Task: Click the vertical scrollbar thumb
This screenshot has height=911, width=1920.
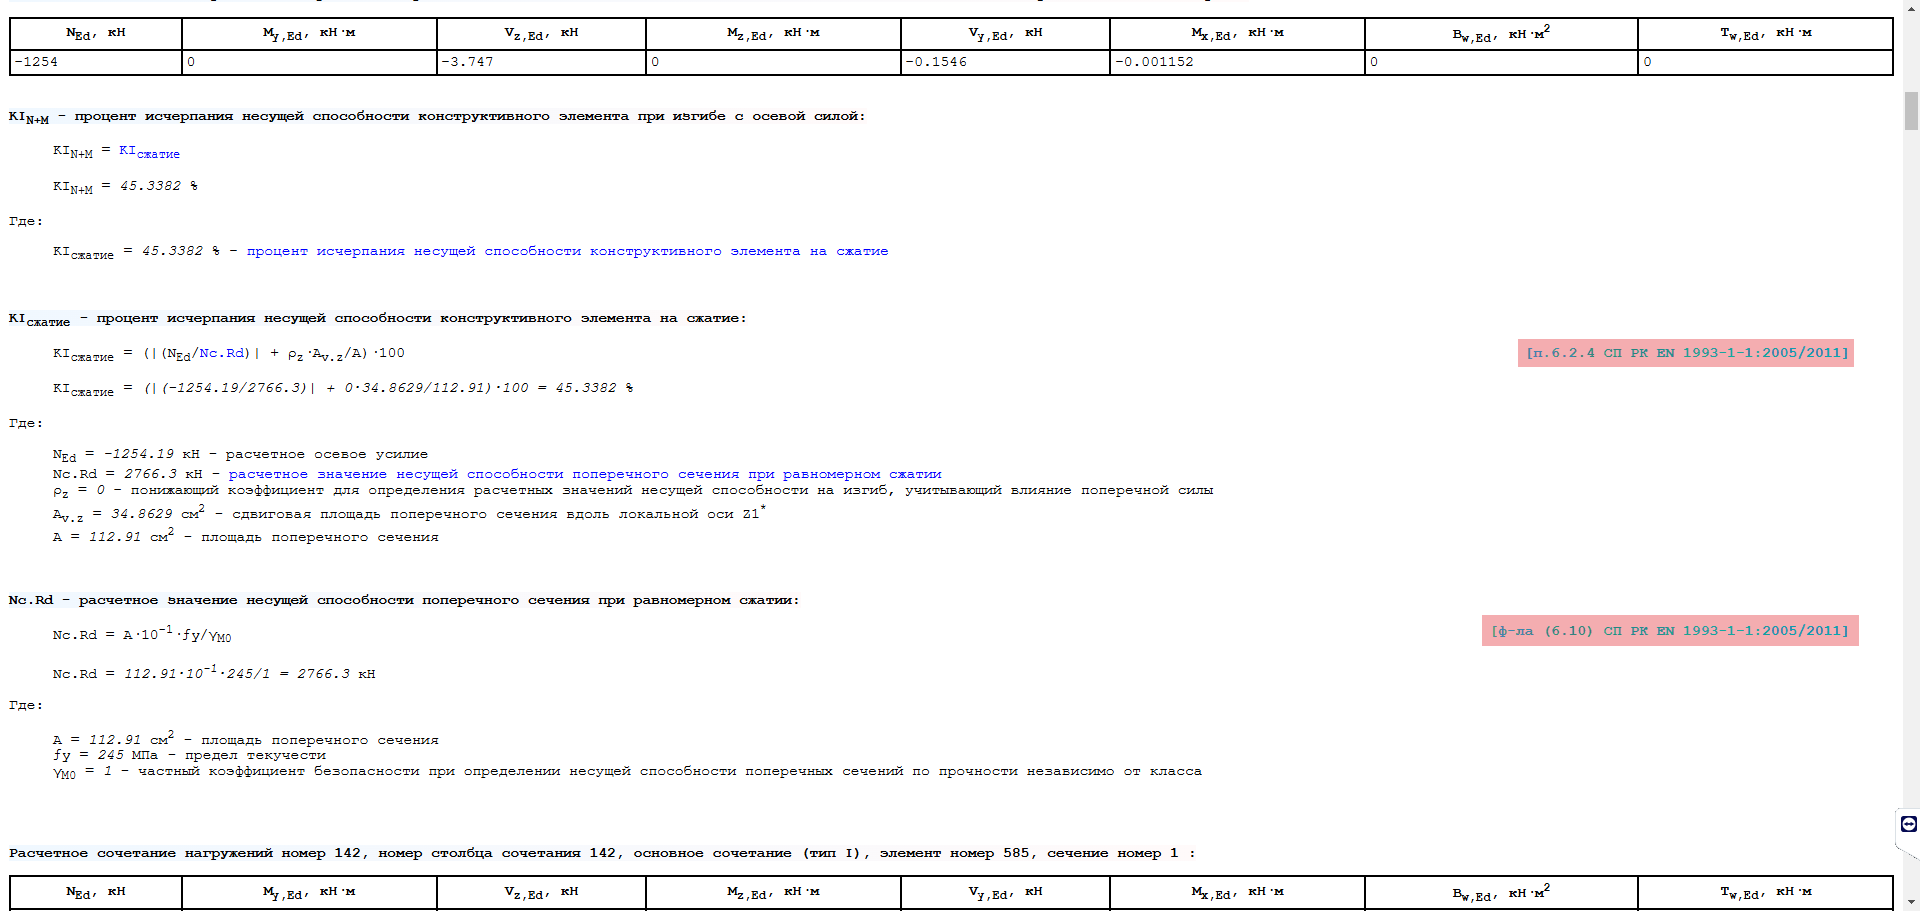Action: pyautogui.click(x=1911, y=111)
